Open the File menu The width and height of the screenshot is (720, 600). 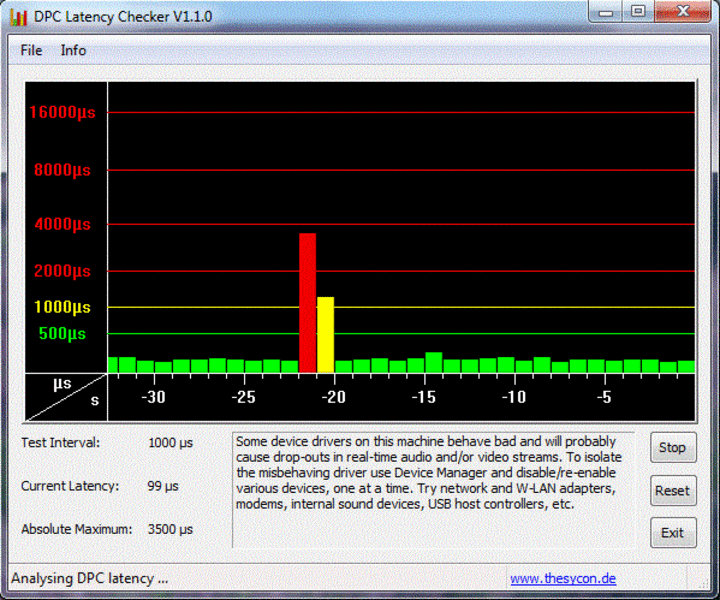coord(31,50)
